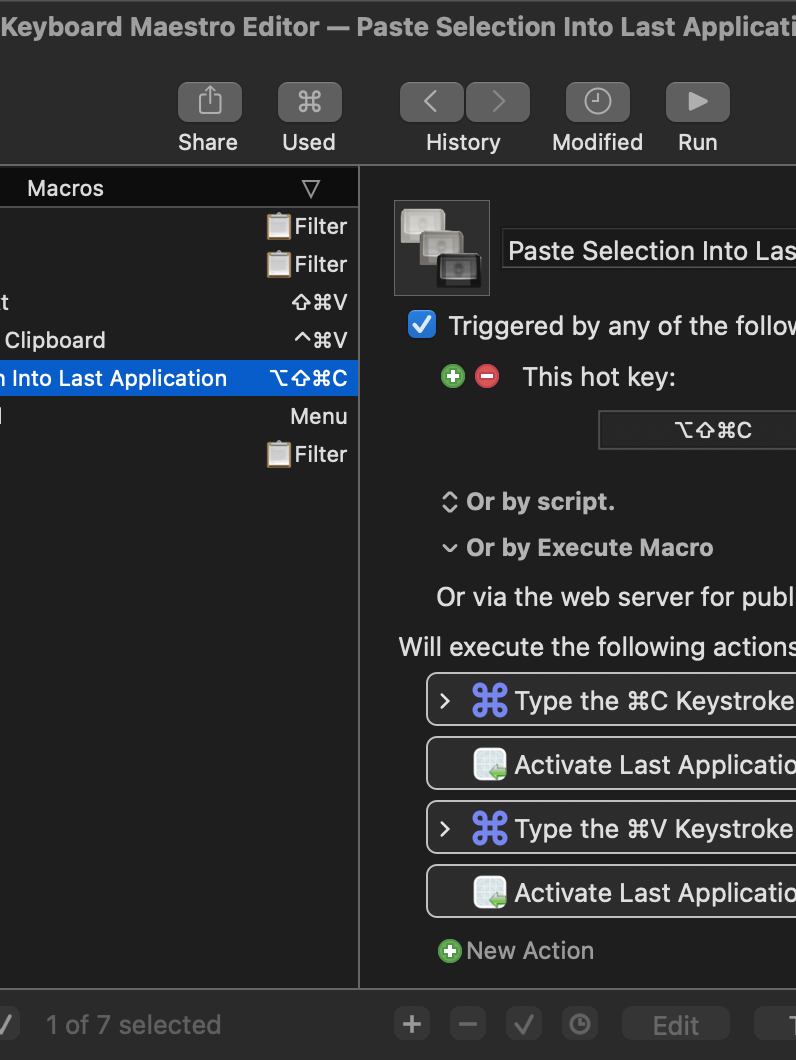Screen dimensions: 796x1060
Task: Show recently Modified macros
Action: tap(598, 102)
